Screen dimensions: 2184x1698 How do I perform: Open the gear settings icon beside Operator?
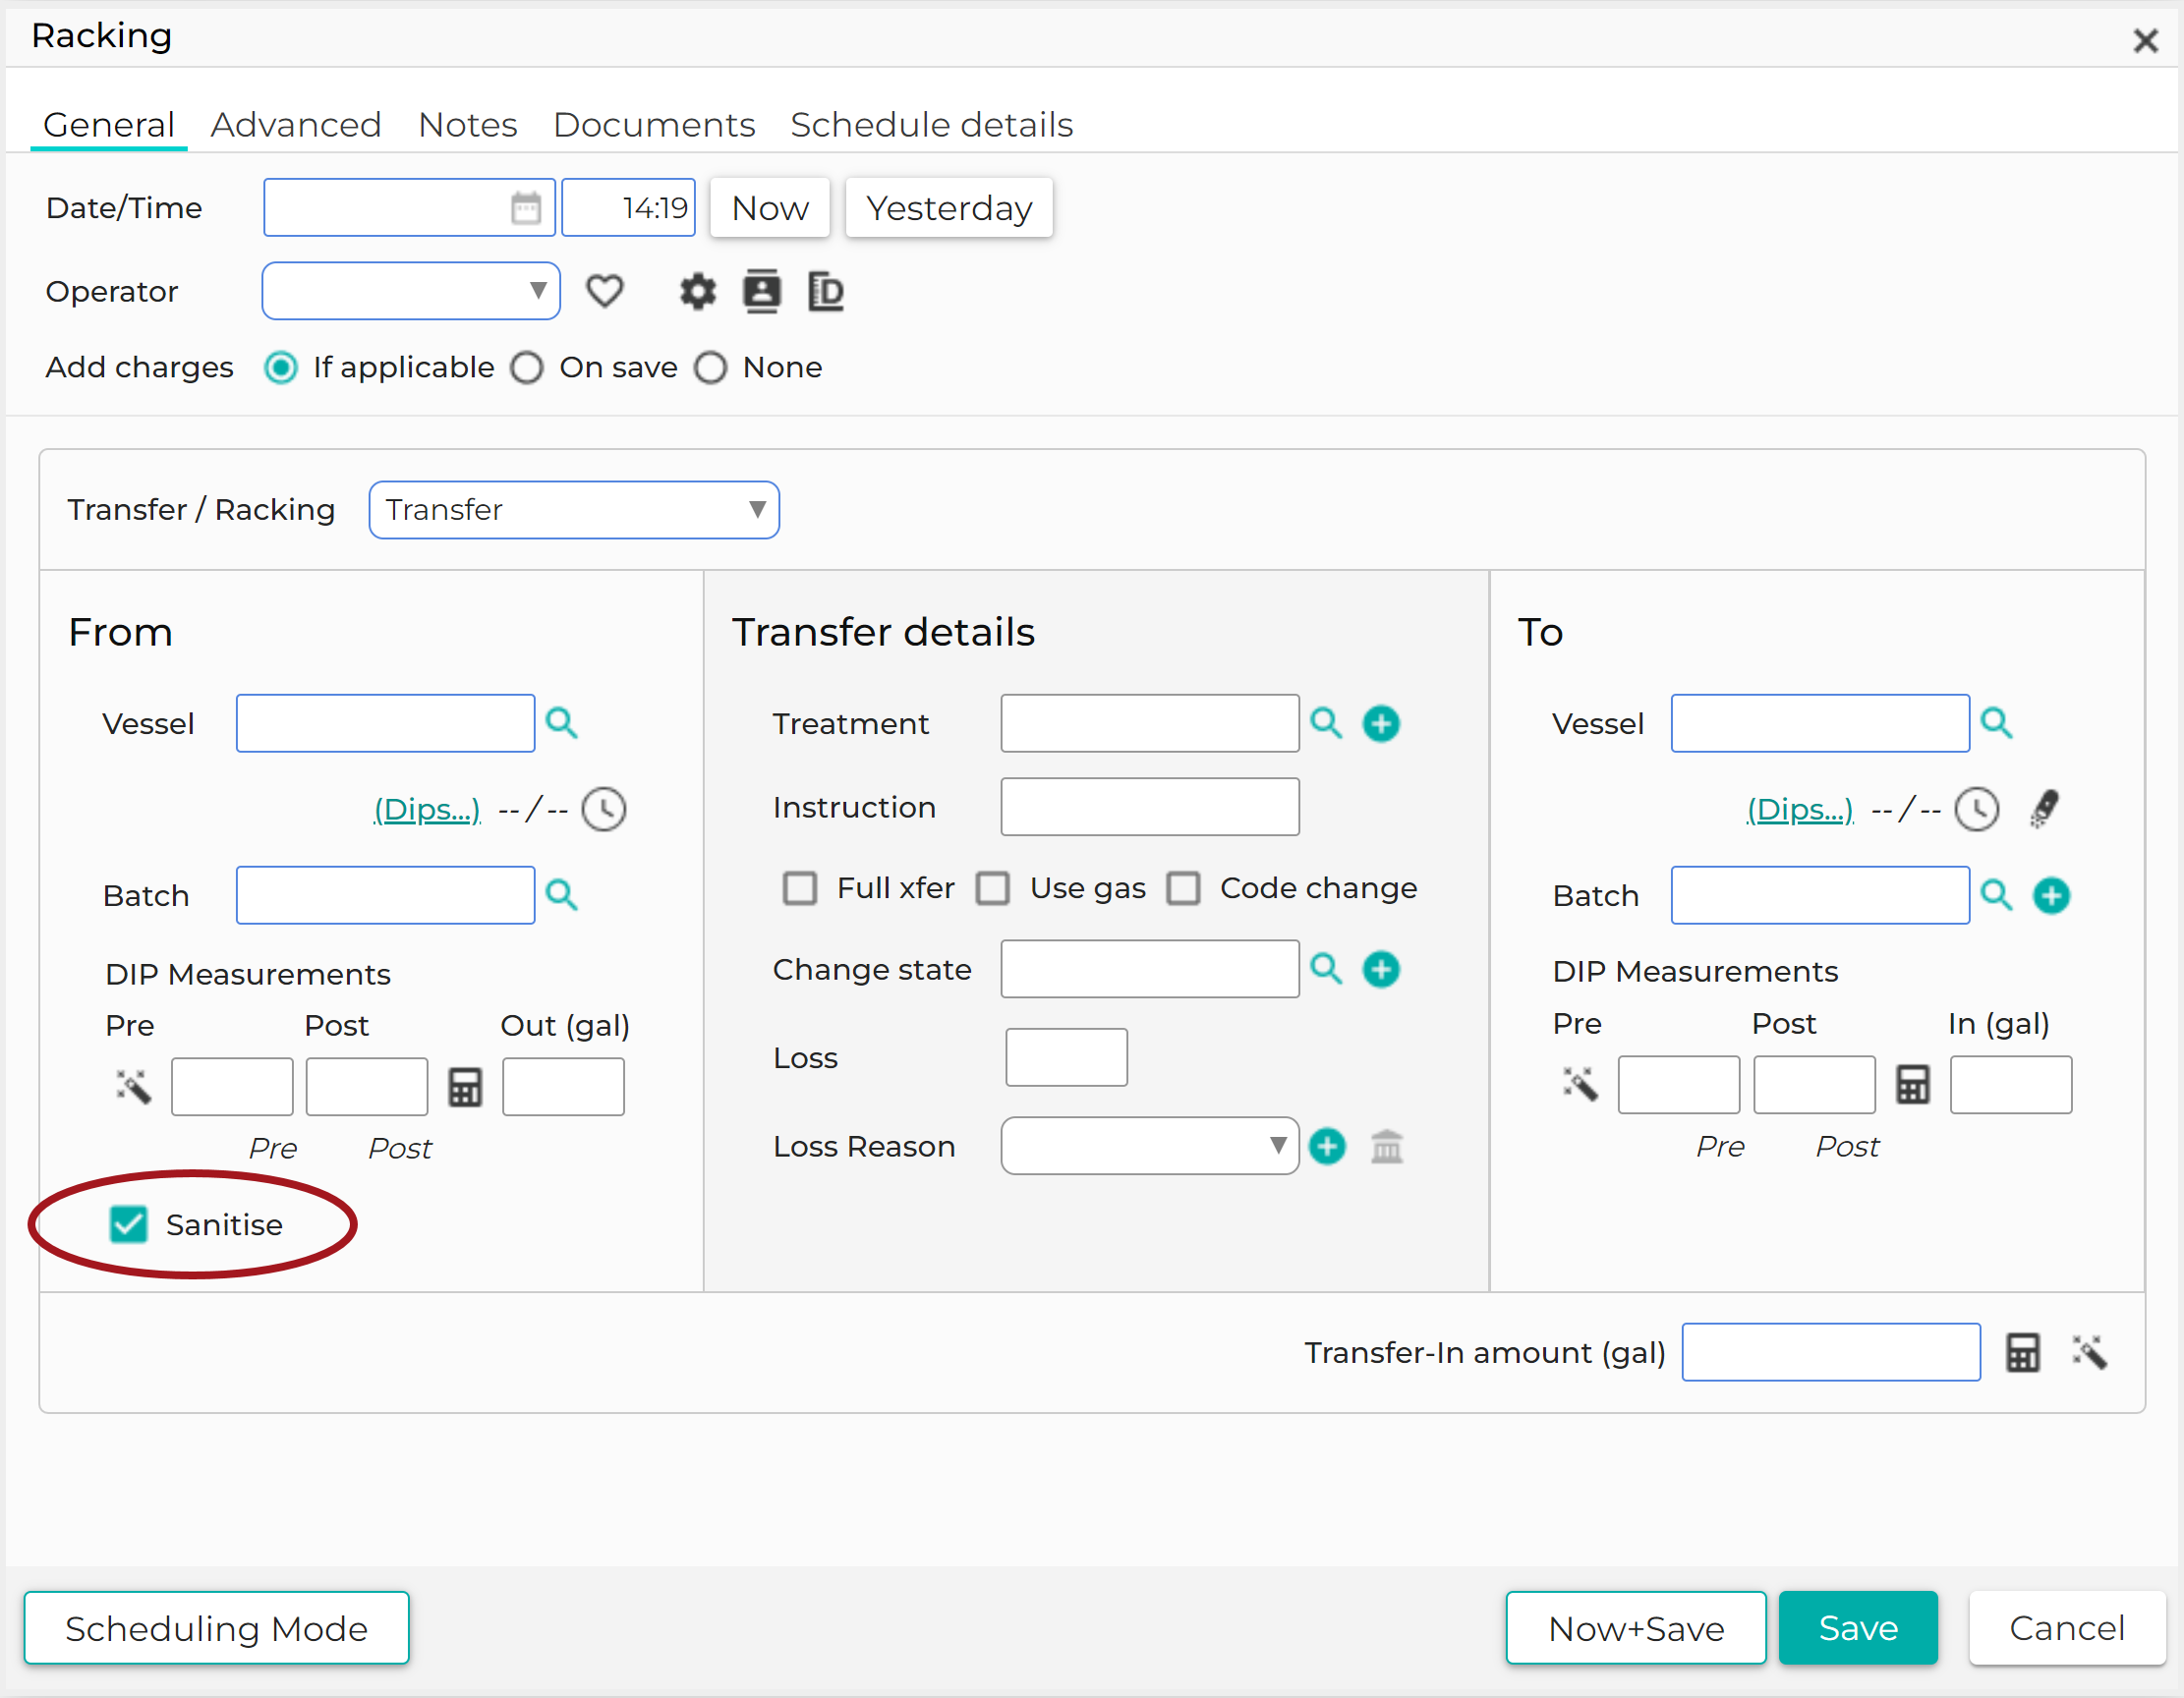coord(698,292)
